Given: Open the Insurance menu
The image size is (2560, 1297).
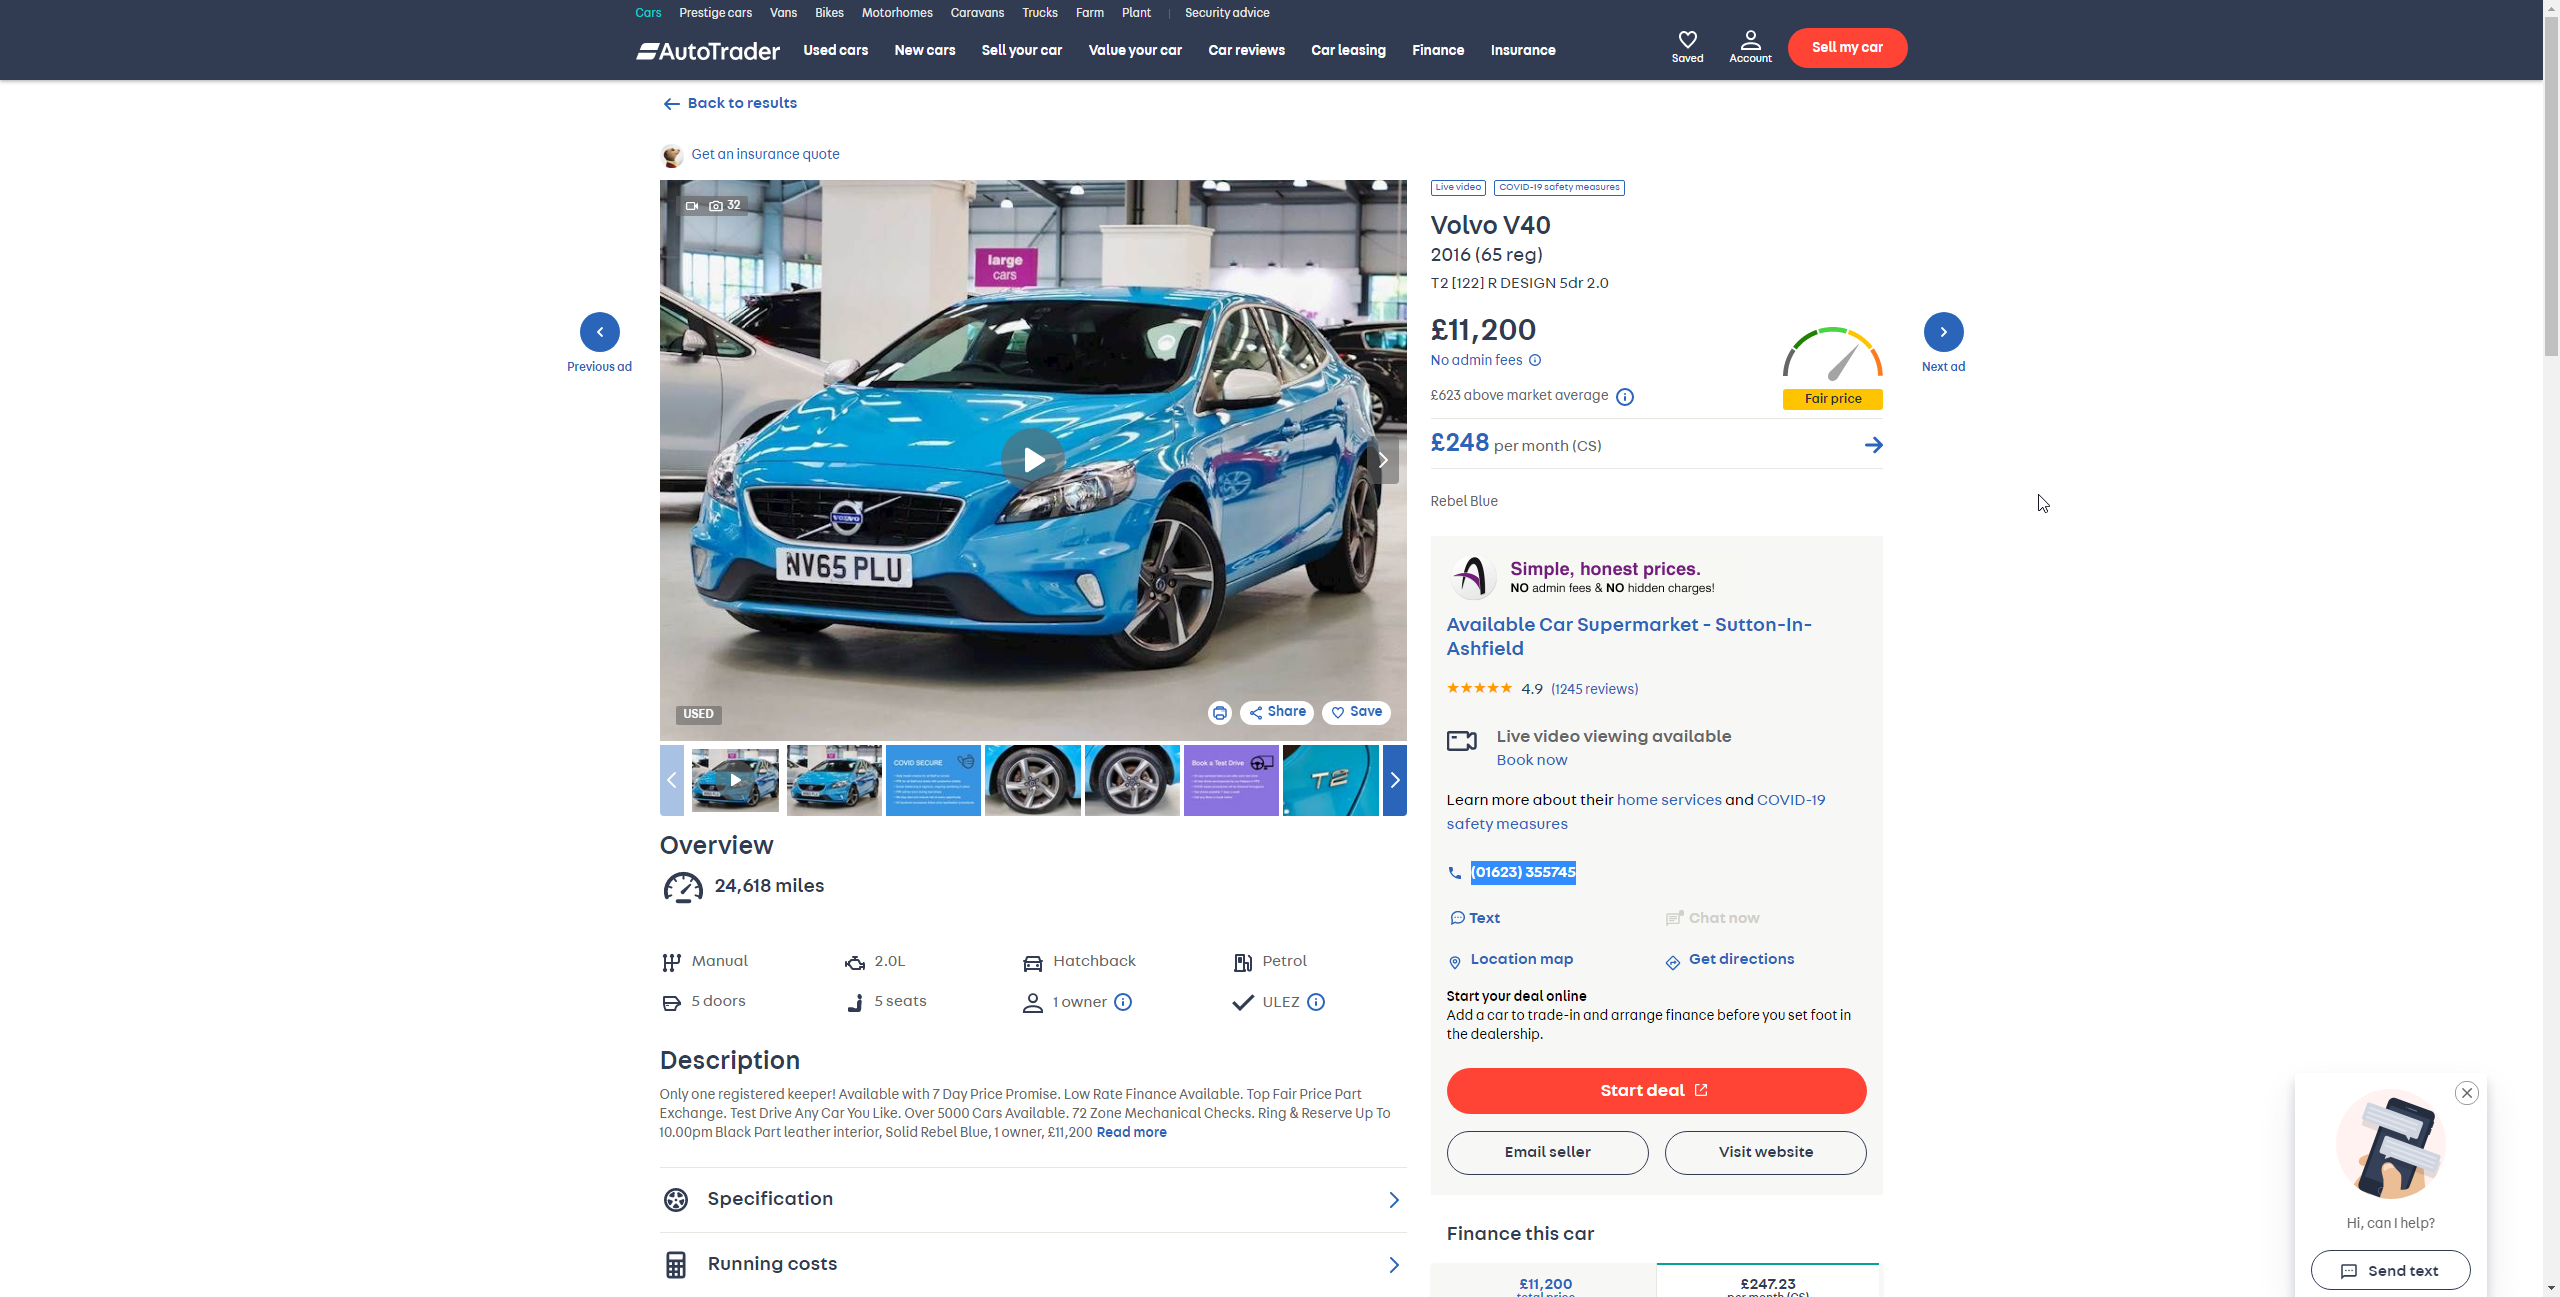Looking at the screenshot, I should (1522, 50).
